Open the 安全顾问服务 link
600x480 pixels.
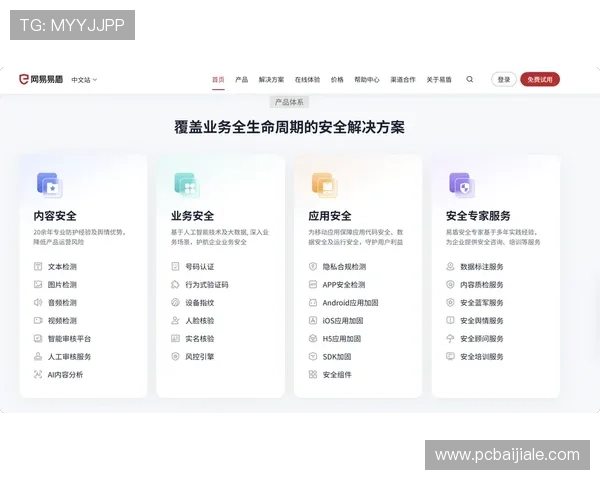click(x=482, y=339)
